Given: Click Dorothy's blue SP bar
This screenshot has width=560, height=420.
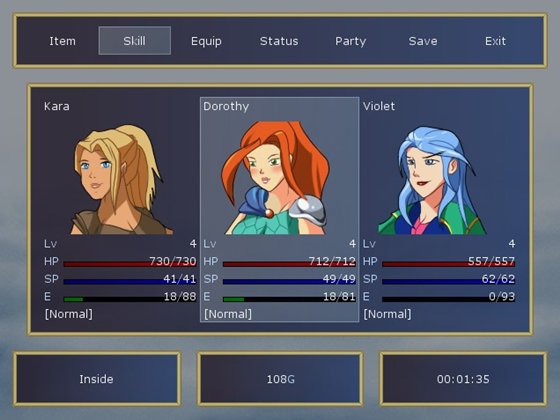Looking at the screenshot, I should pyautogui.click(x=289, y=281).
